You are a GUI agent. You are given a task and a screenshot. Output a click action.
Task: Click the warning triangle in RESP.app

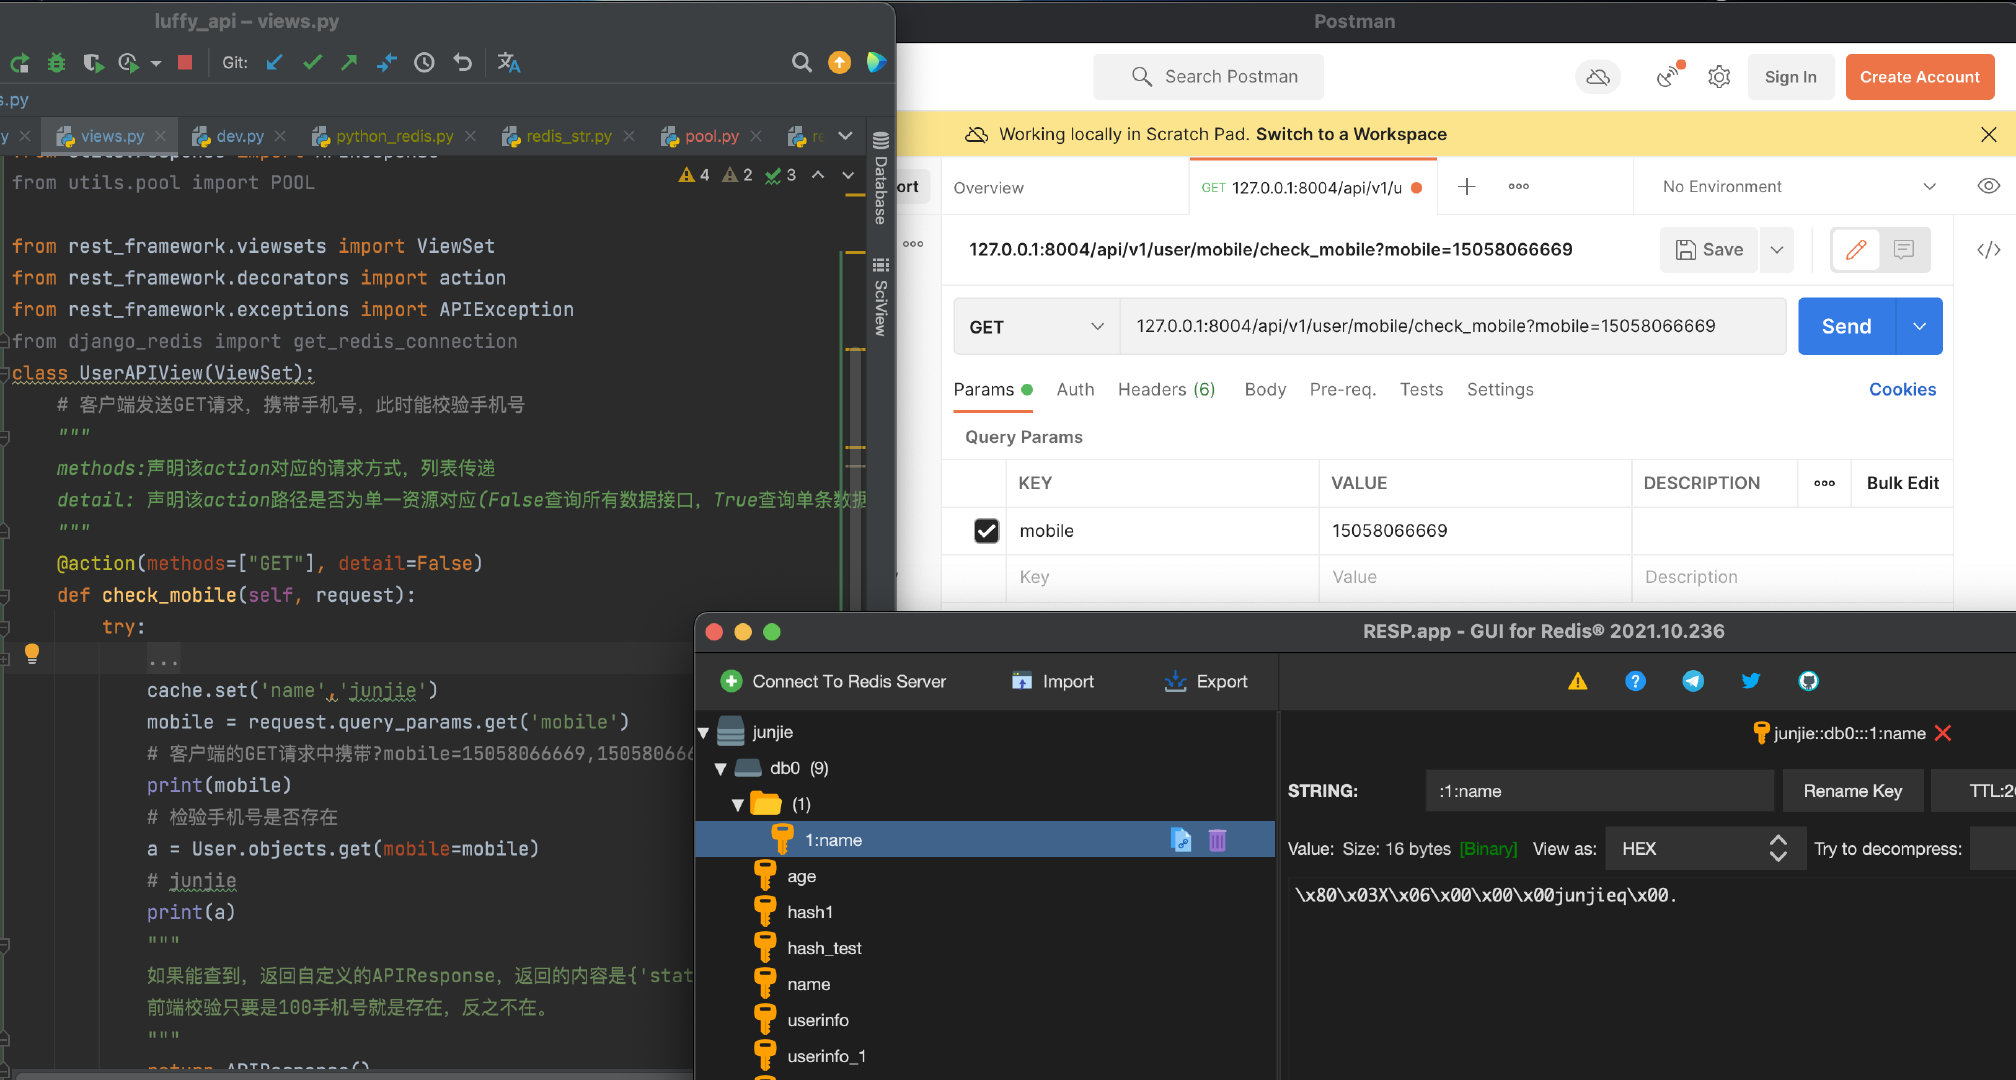pos(1577,682)
